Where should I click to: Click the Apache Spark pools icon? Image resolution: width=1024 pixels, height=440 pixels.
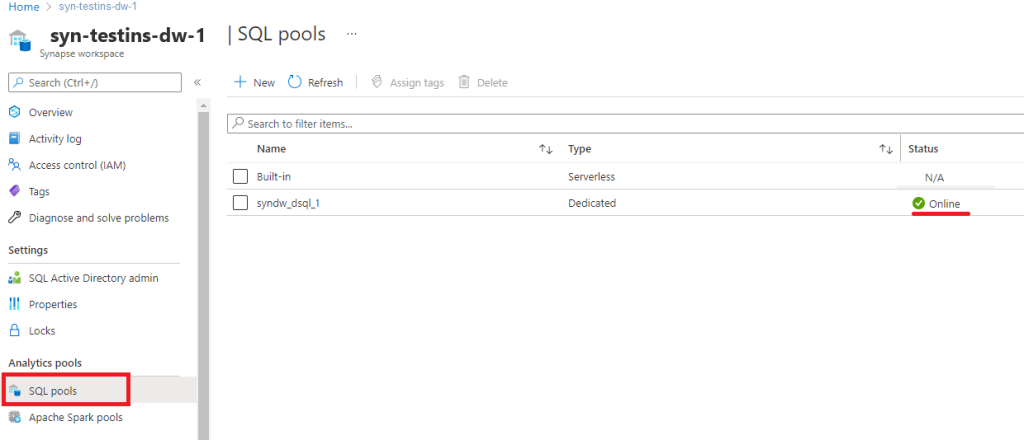tap(14, 417)
